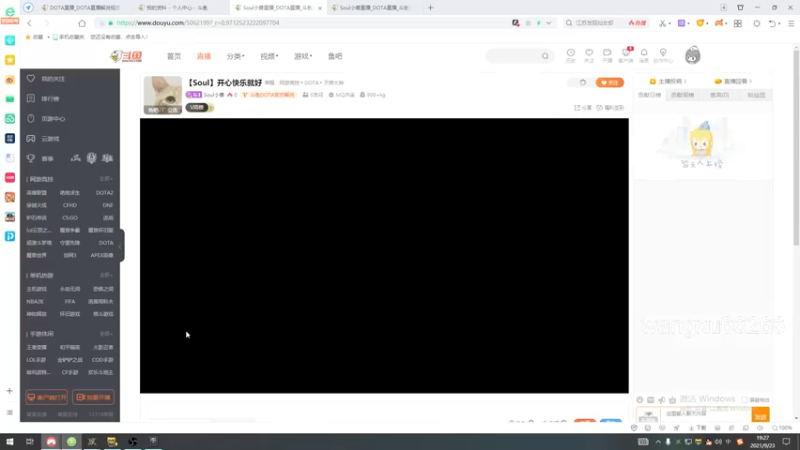Click the chat message input field
This screenshot has width=800, height=450.
pyautogui.click(x=707, y=414)
